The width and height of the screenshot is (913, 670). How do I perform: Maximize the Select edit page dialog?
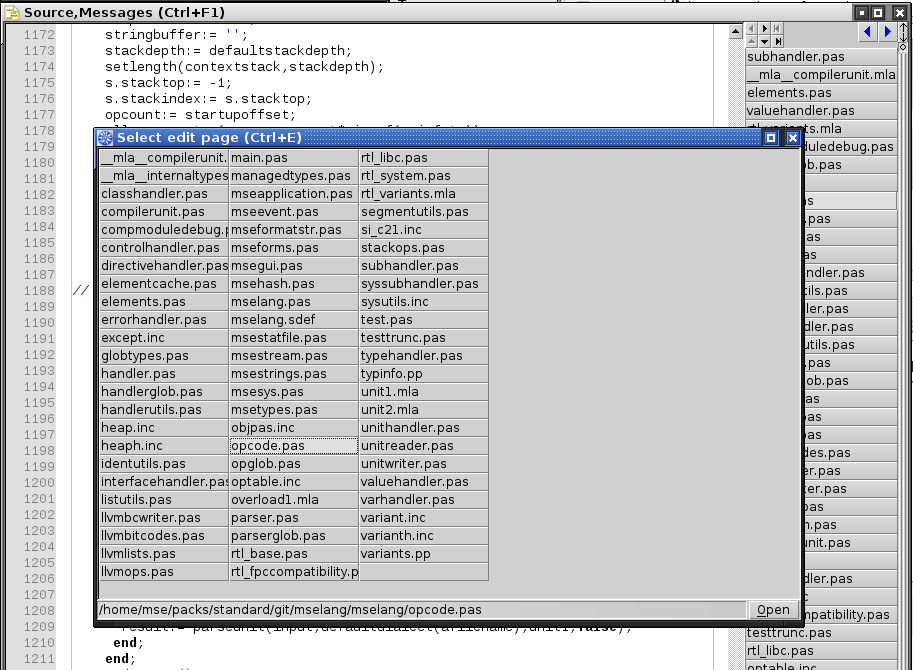point(771,138)
